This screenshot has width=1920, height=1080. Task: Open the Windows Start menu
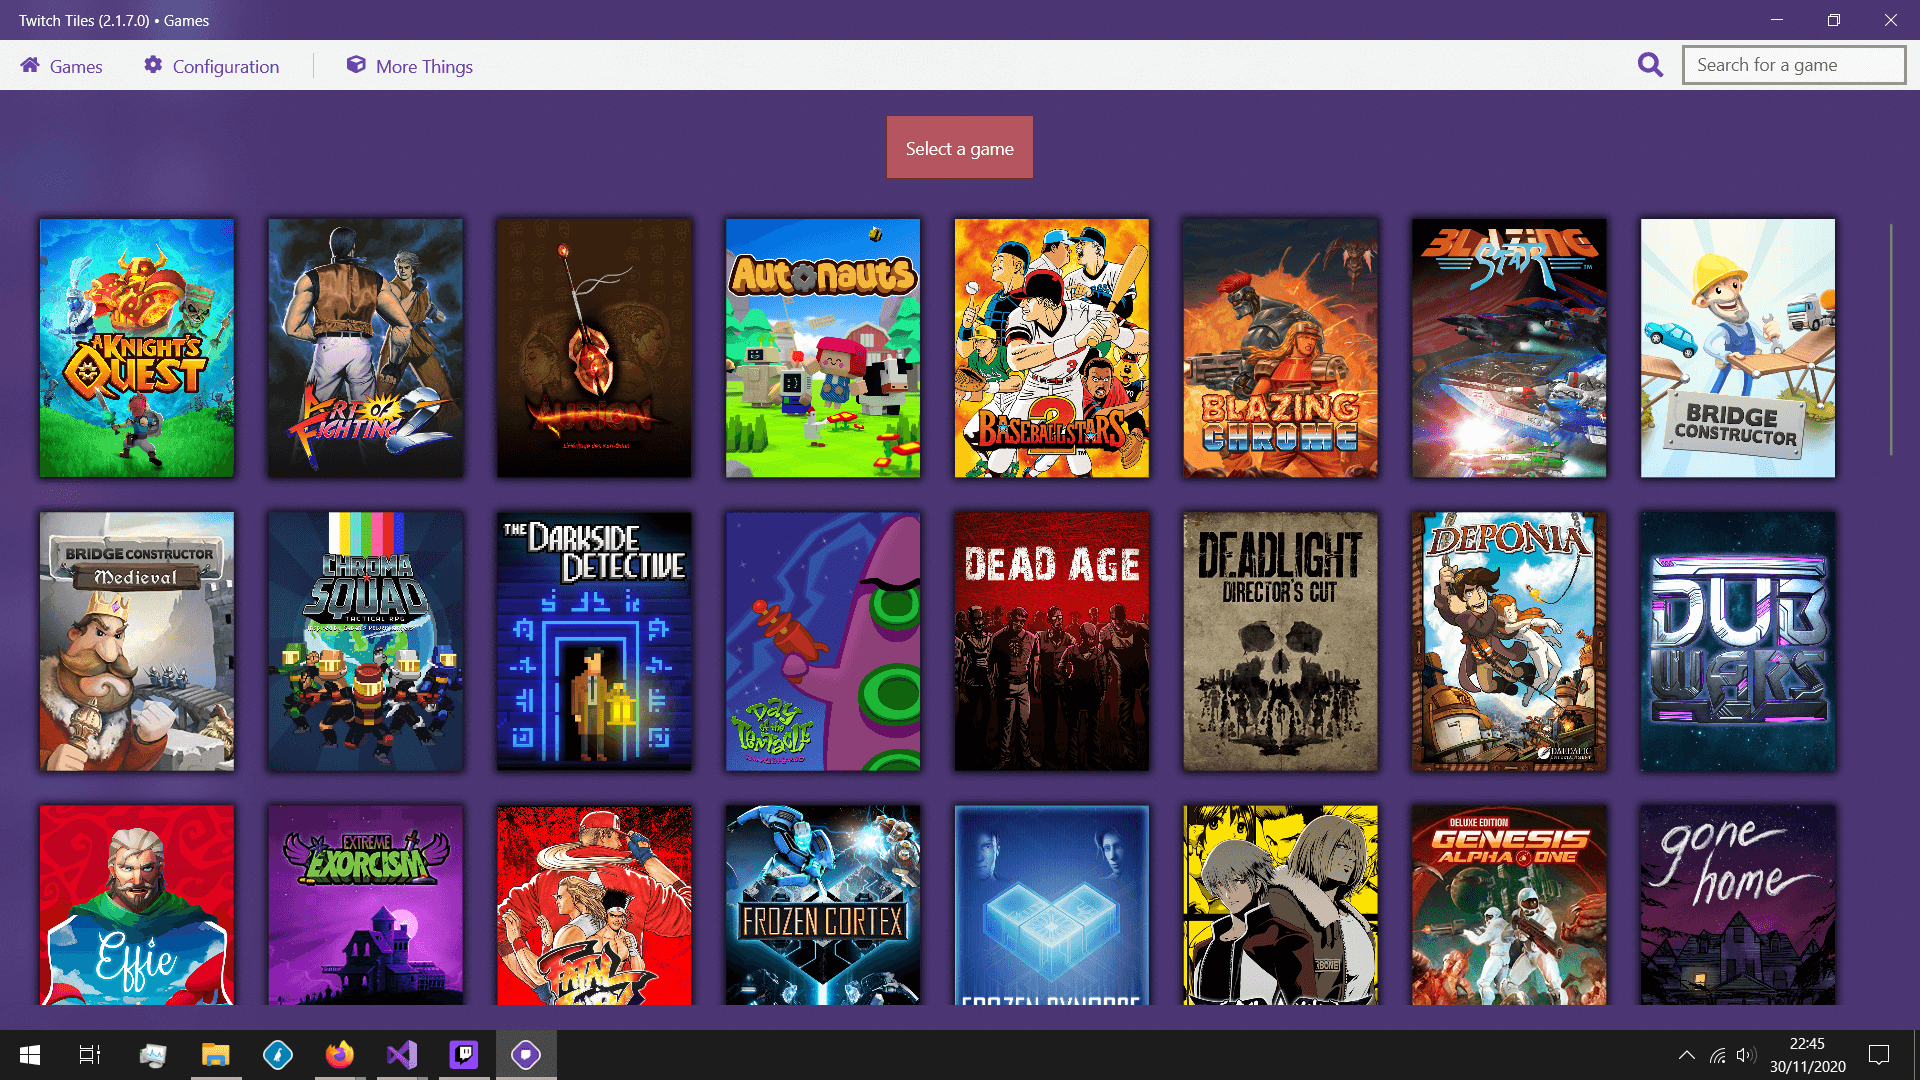[x=30, y=1055]
